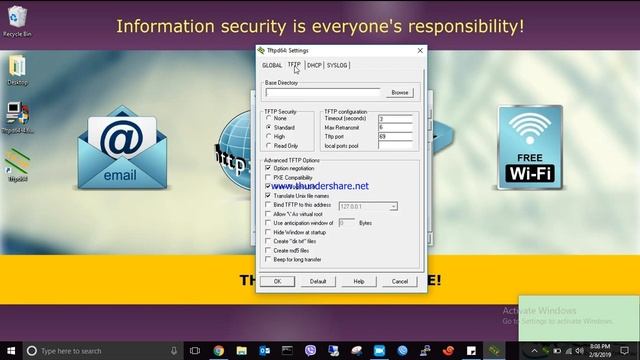Screen dimensions: 640x360
Task: Enable Beep for long transfer
Action: click(x=268, y=260)
